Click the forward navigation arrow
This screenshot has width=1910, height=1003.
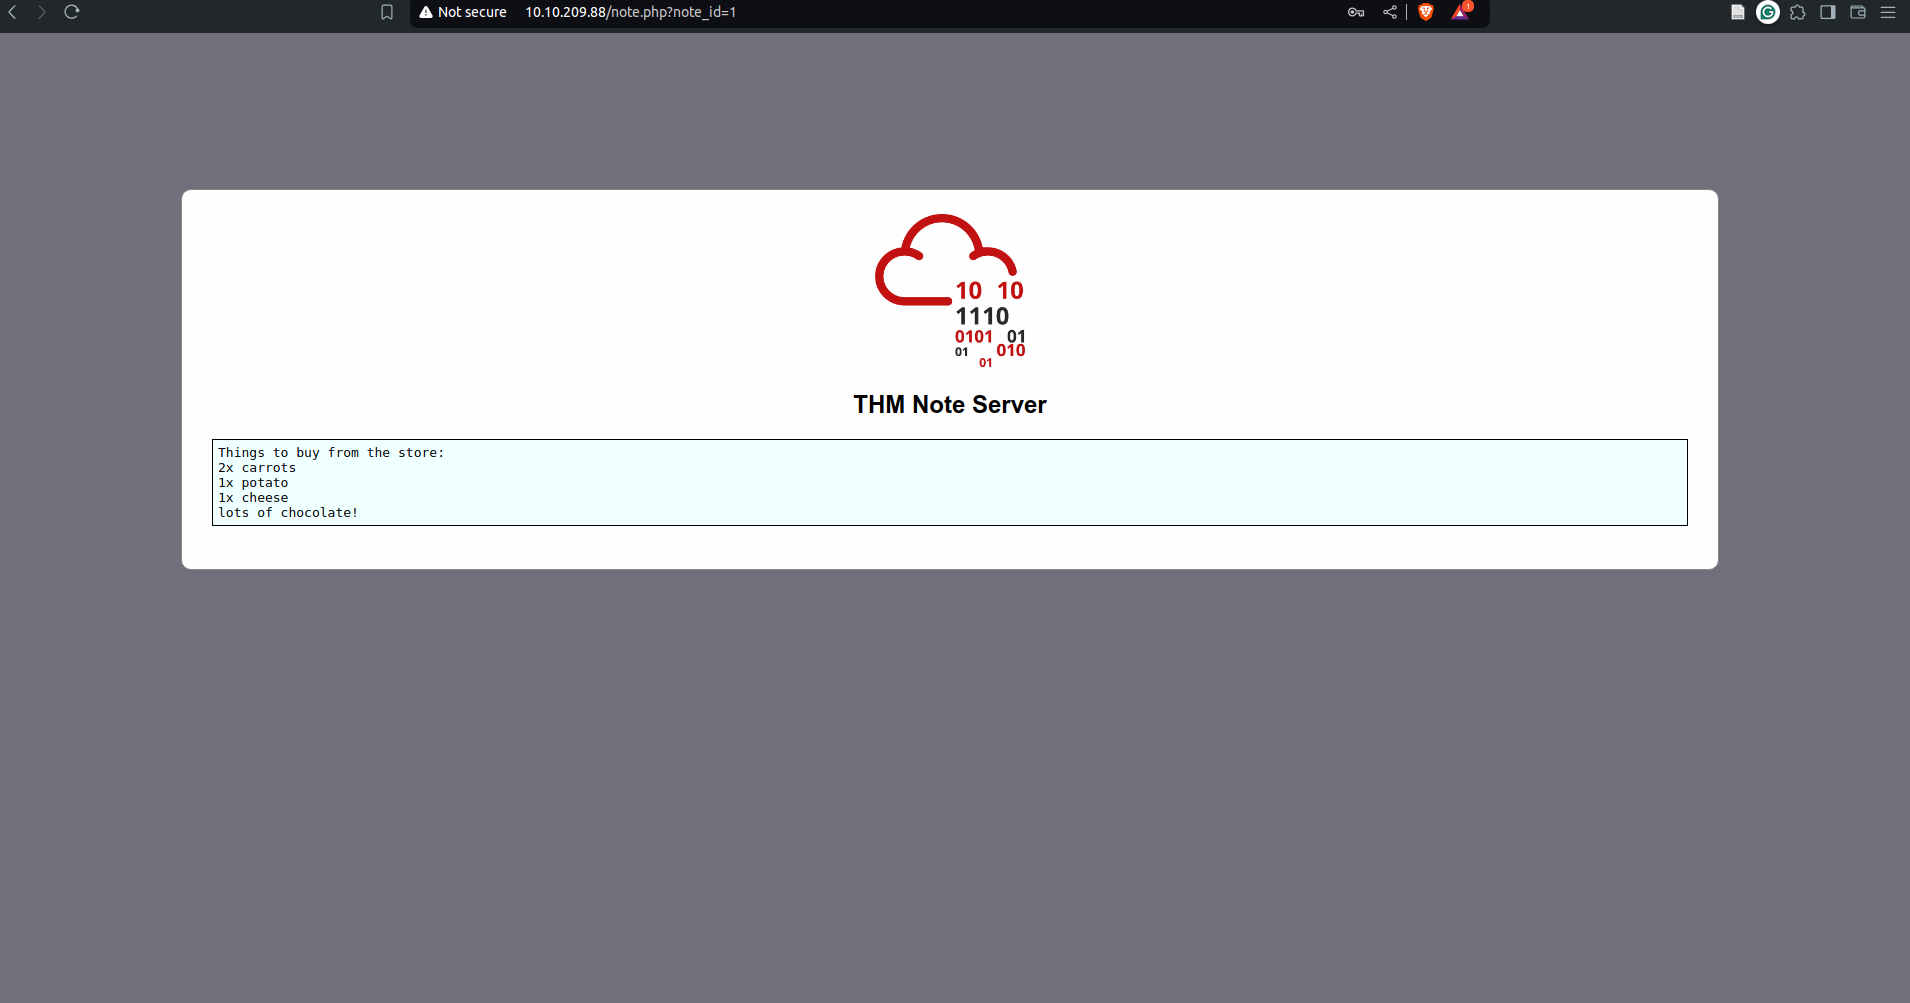point(42,12)
